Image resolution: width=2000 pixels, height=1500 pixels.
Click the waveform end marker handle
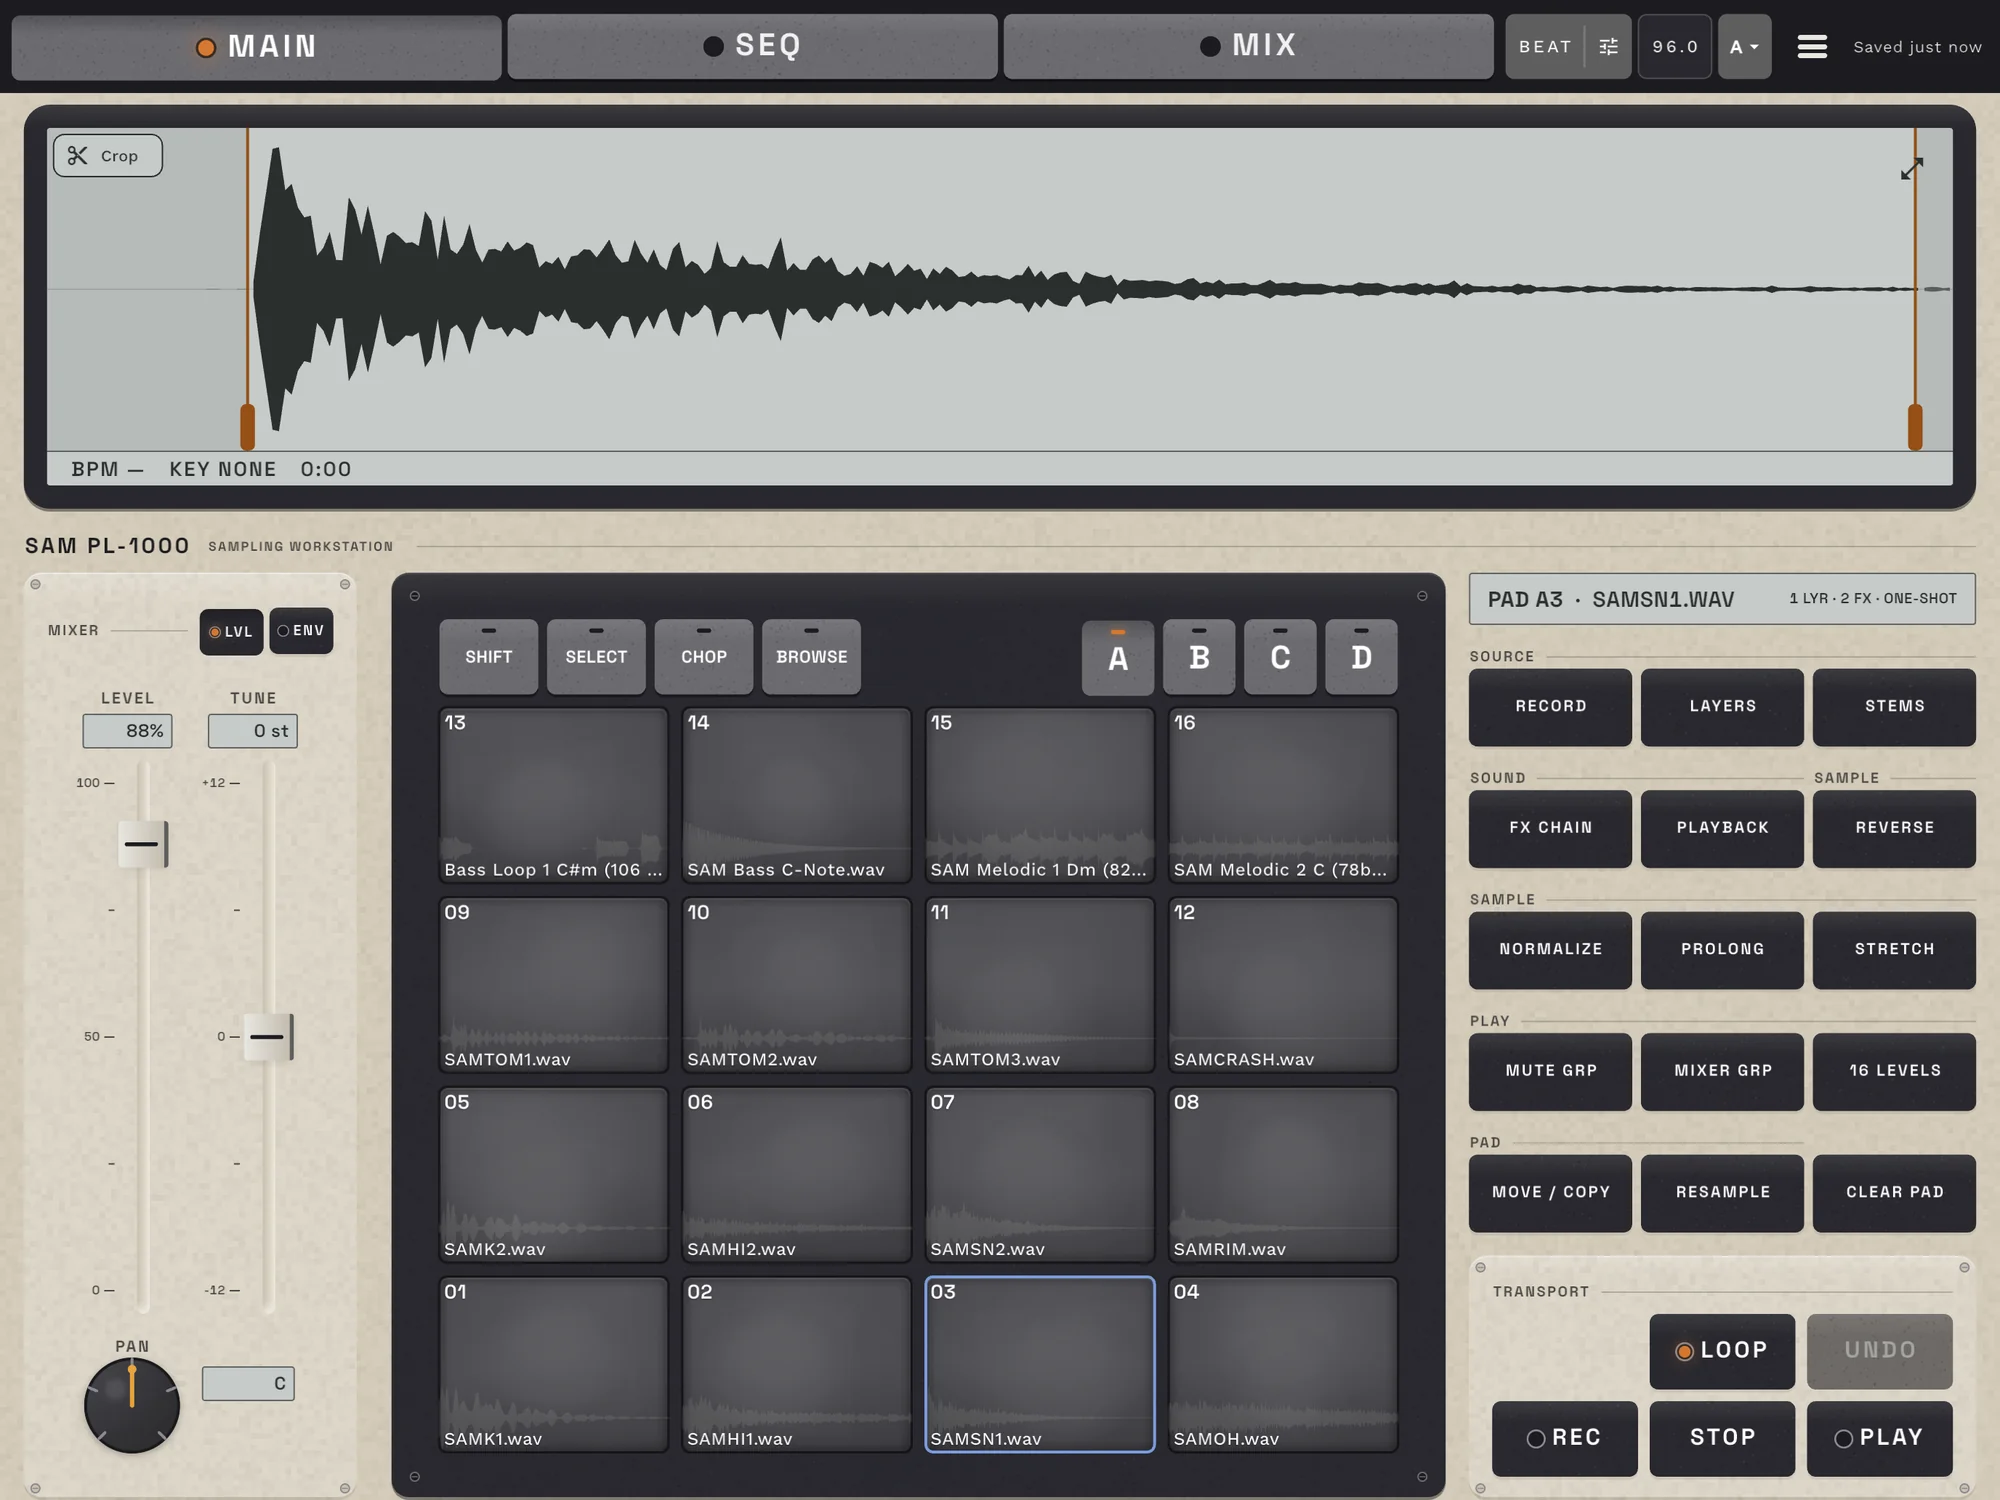pyautogui.click(x=1915, y=427)
